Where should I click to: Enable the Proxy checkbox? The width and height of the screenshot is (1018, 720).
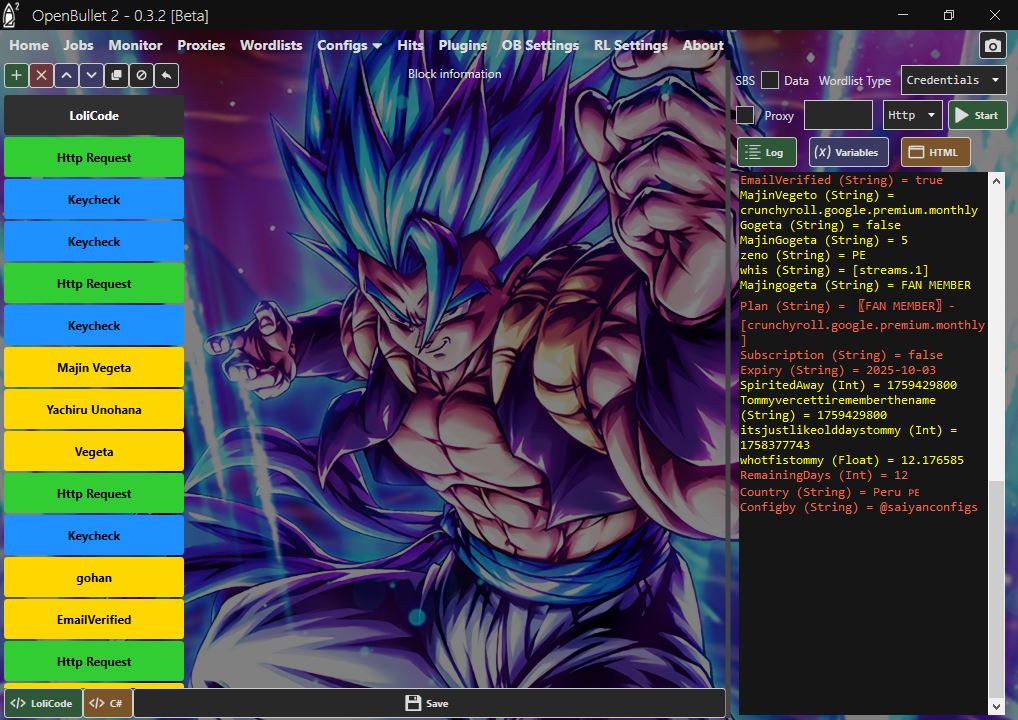point(745,115)
